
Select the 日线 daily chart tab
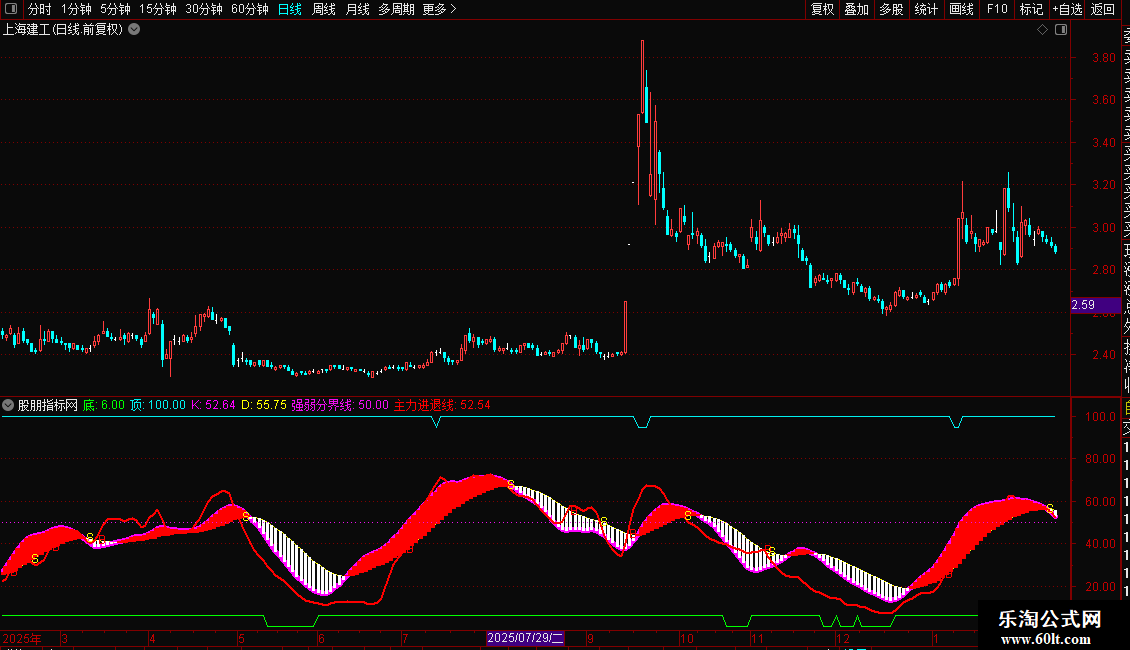(290, 9)
